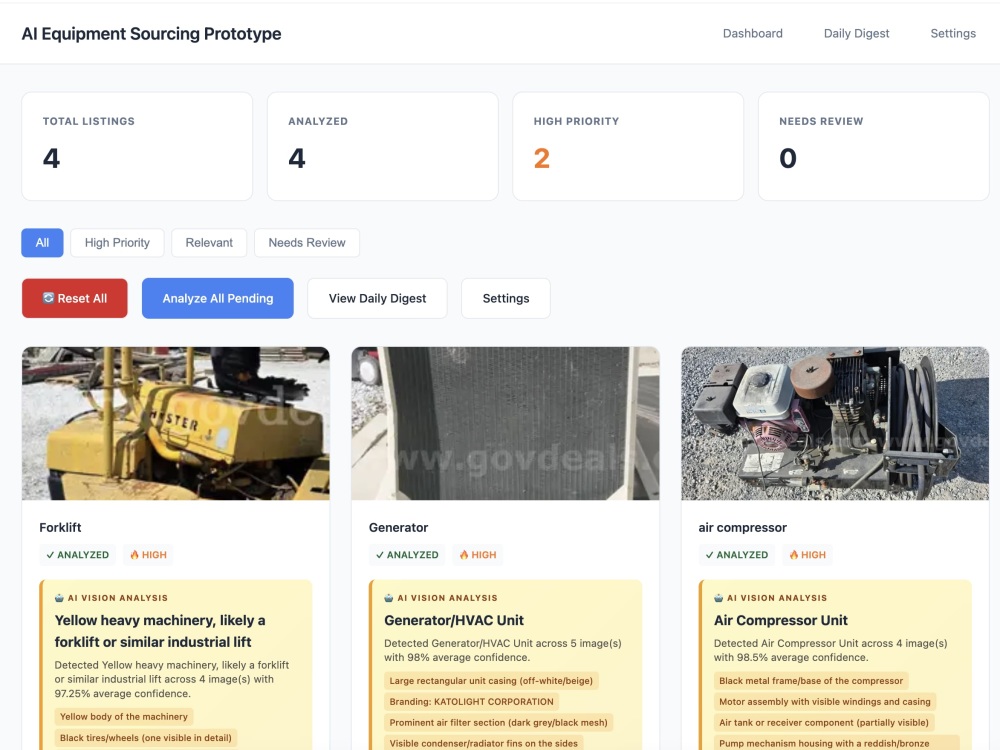Filter listings by Relevant

(x=209, y=242)
